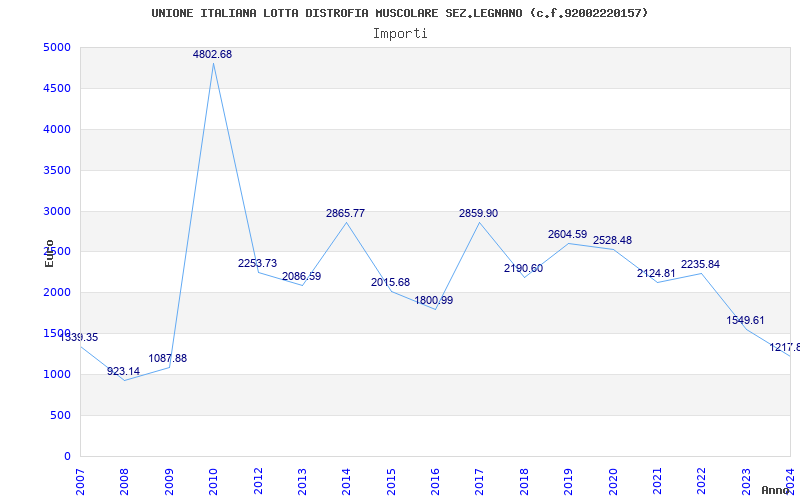This screenshot has height=500, width=800.
Task: Select the 2859.90 data label
Action: click(x=479, y=213)
